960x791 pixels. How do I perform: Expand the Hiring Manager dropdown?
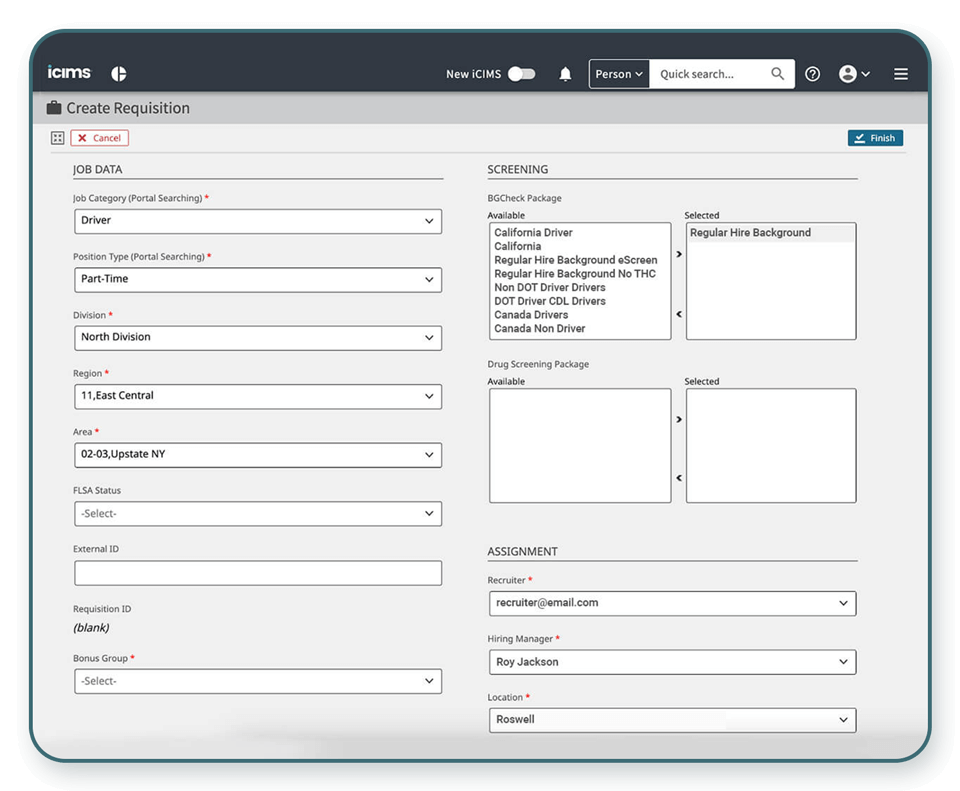pos(671,662)
